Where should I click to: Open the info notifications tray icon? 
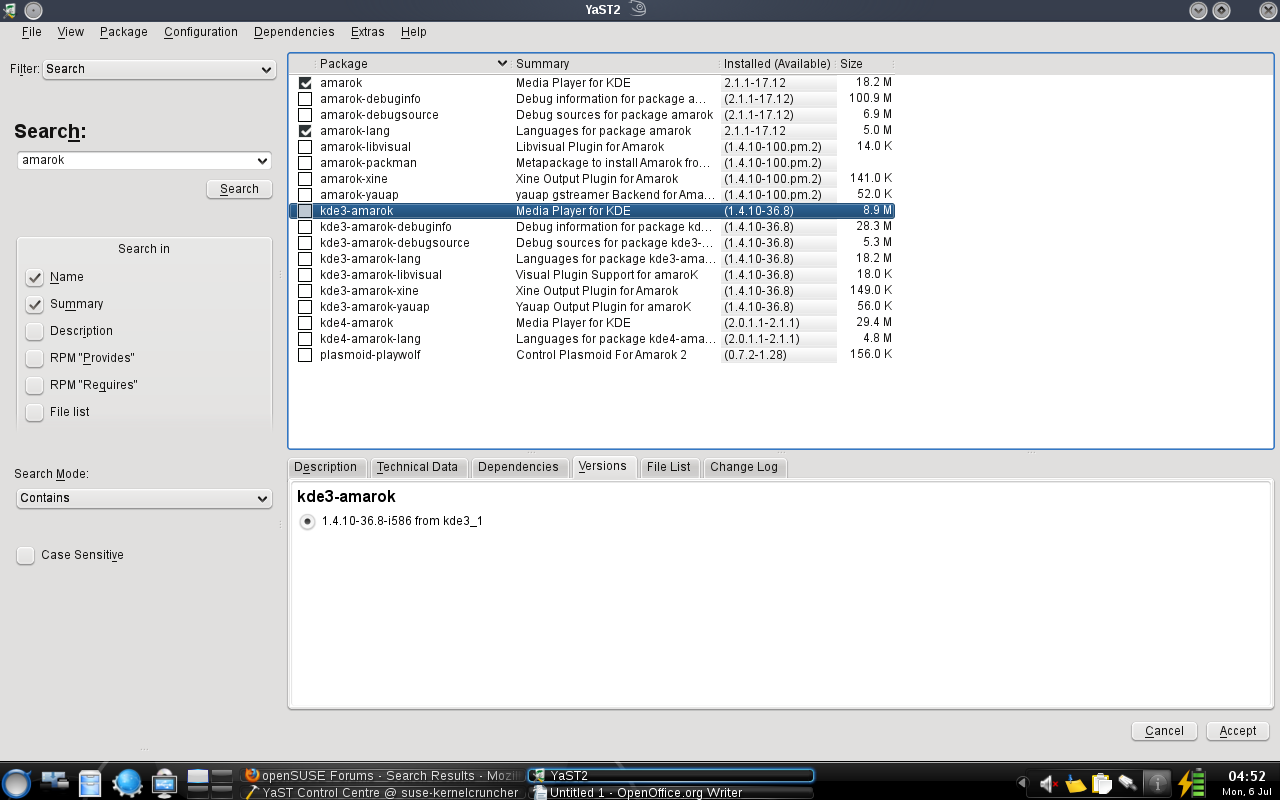(1157, 783)
